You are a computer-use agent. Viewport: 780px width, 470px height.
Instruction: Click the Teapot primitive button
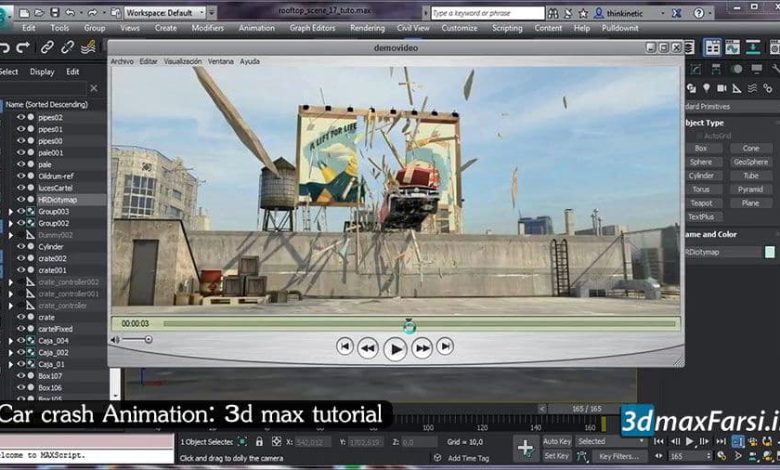(x=701, y=203)
